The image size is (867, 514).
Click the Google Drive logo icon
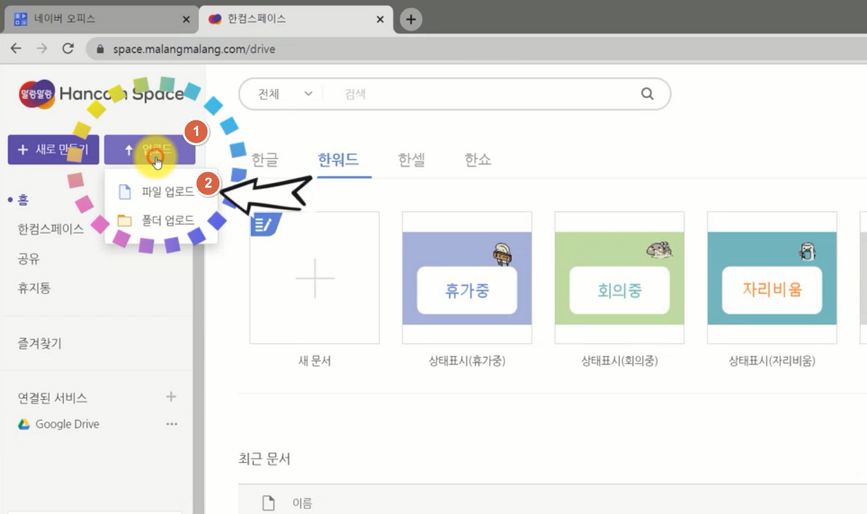(24, 424)
